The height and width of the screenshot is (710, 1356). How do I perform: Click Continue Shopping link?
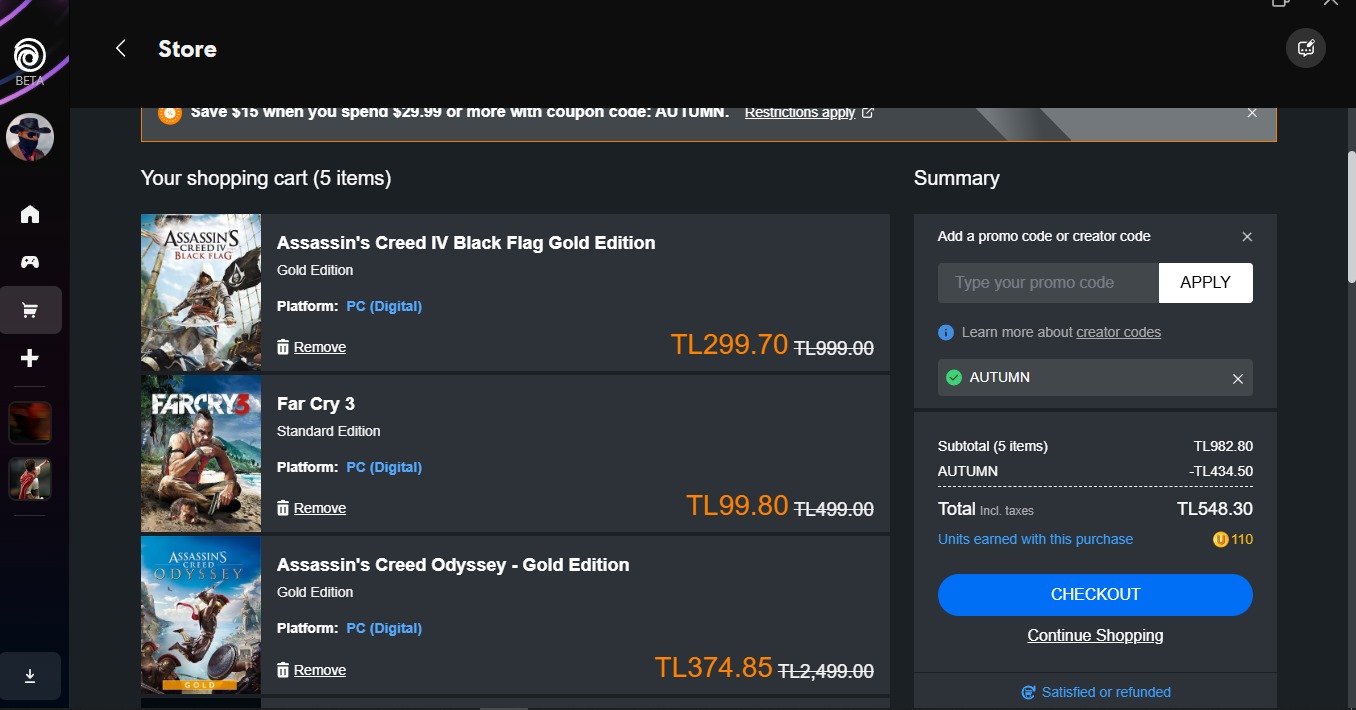(x=1095, y=636)
